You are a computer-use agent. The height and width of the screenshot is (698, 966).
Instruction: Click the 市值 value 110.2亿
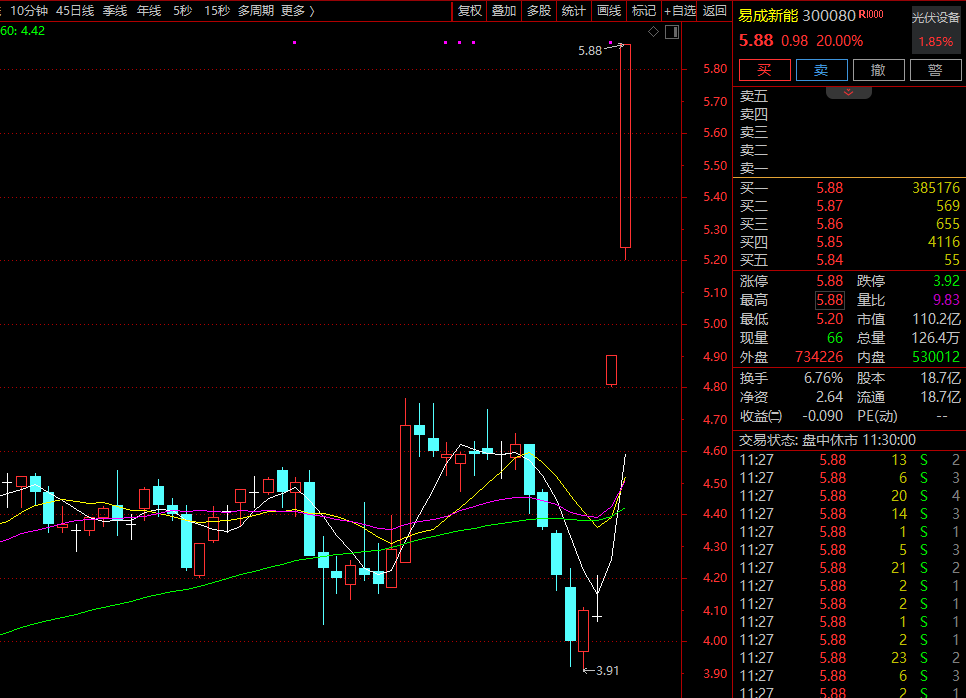(x=936, y=319)
